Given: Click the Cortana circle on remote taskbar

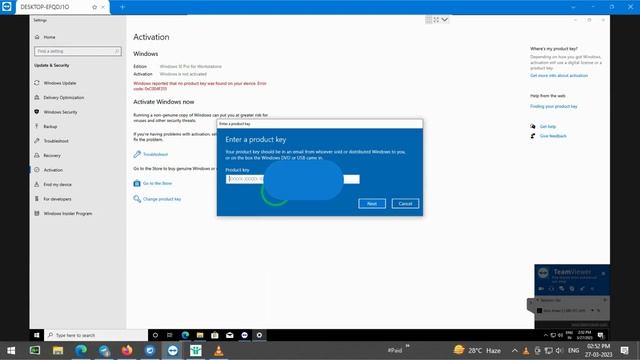Looking at the screenshot, I should [155, 335].
